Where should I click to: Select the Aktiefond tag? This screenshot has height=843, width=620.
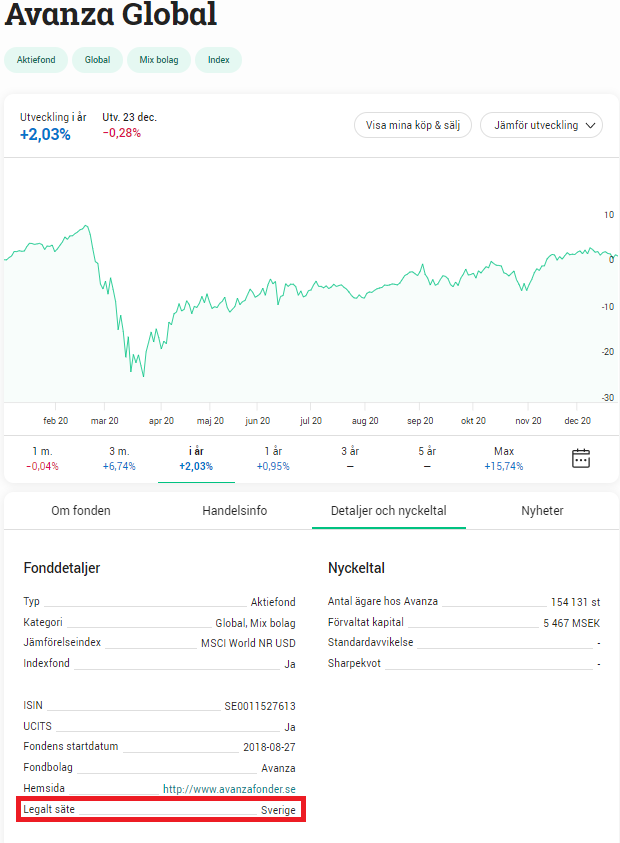pyautogui.click(x=36, y=60)
